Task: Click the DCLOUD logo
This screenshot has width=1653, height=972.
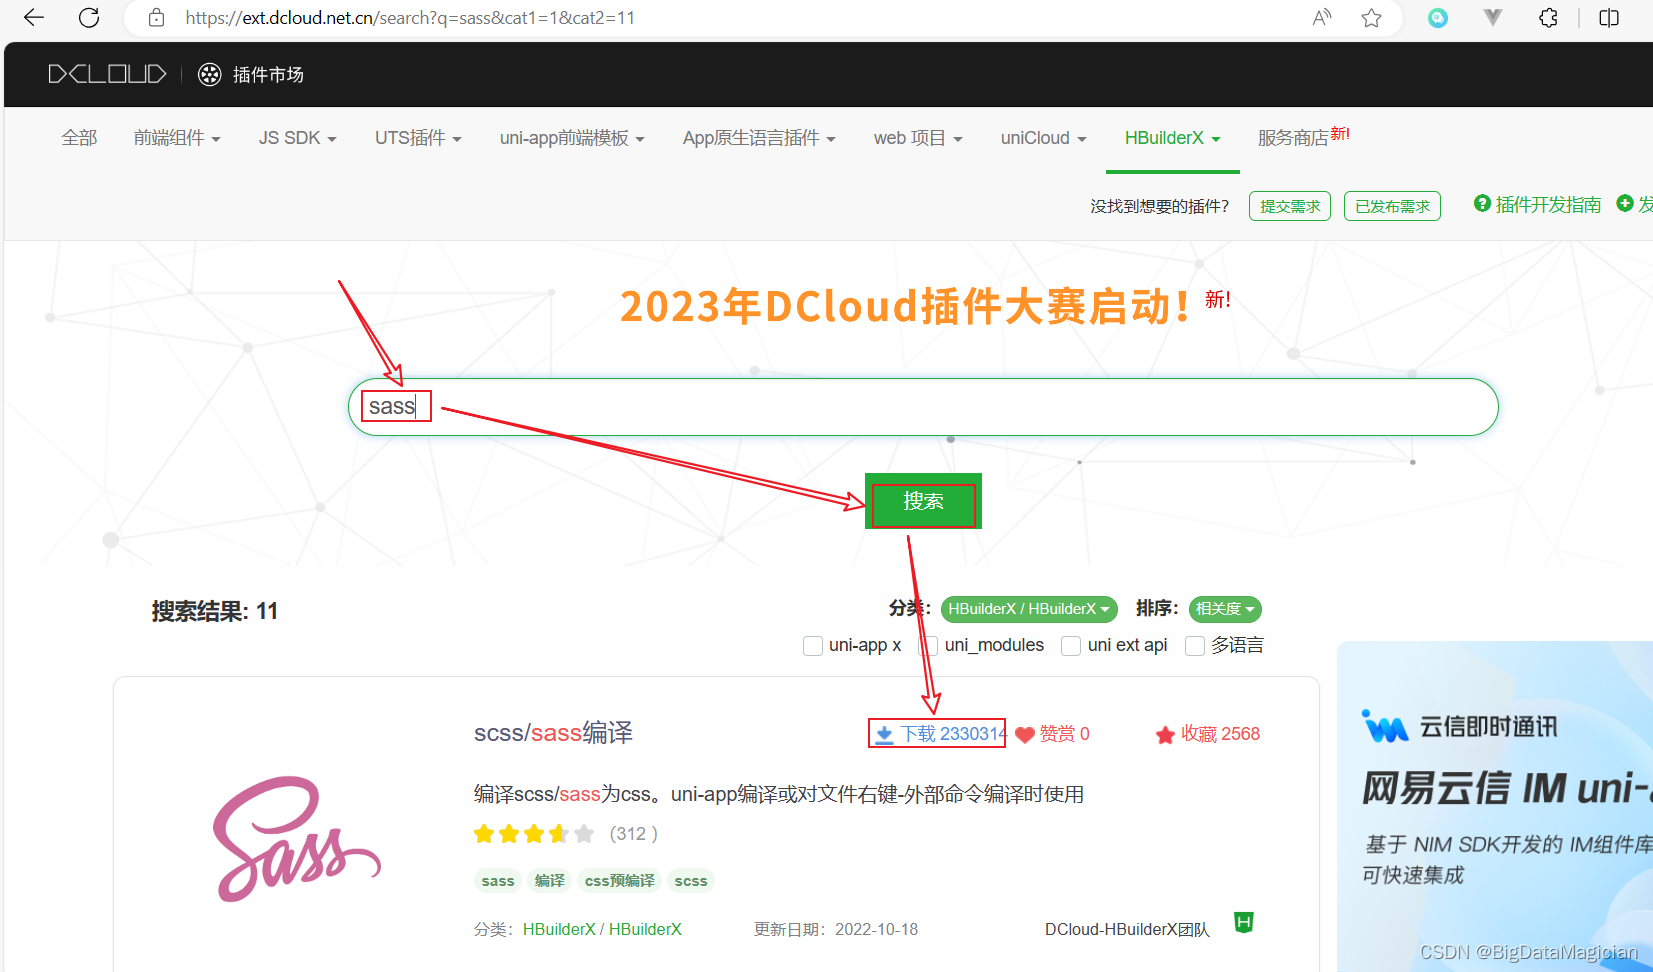Action: [x=107, y=74]
